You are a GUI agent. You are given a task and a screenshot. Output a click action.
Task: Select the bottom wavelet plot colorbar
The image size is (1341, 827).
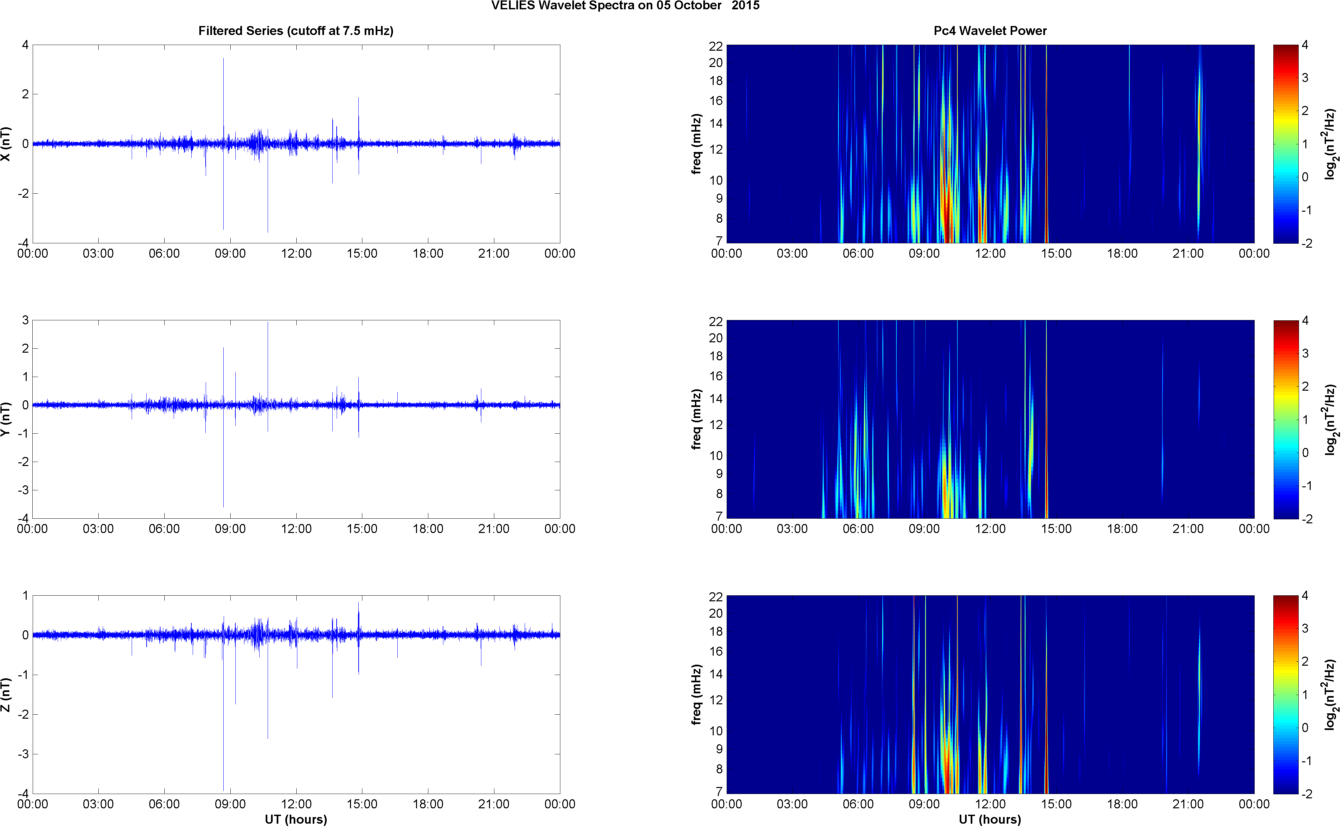(x=1285, y=694)
